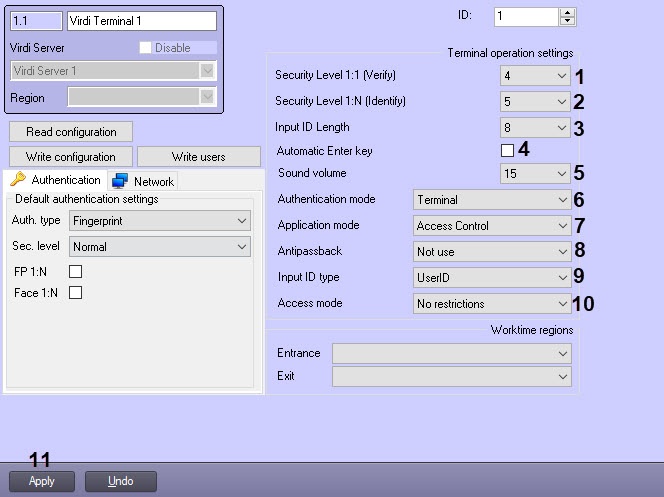664x497 pixels.
Task: Click the Apply button
Action: pyautogui.click(x=42, y=481)
